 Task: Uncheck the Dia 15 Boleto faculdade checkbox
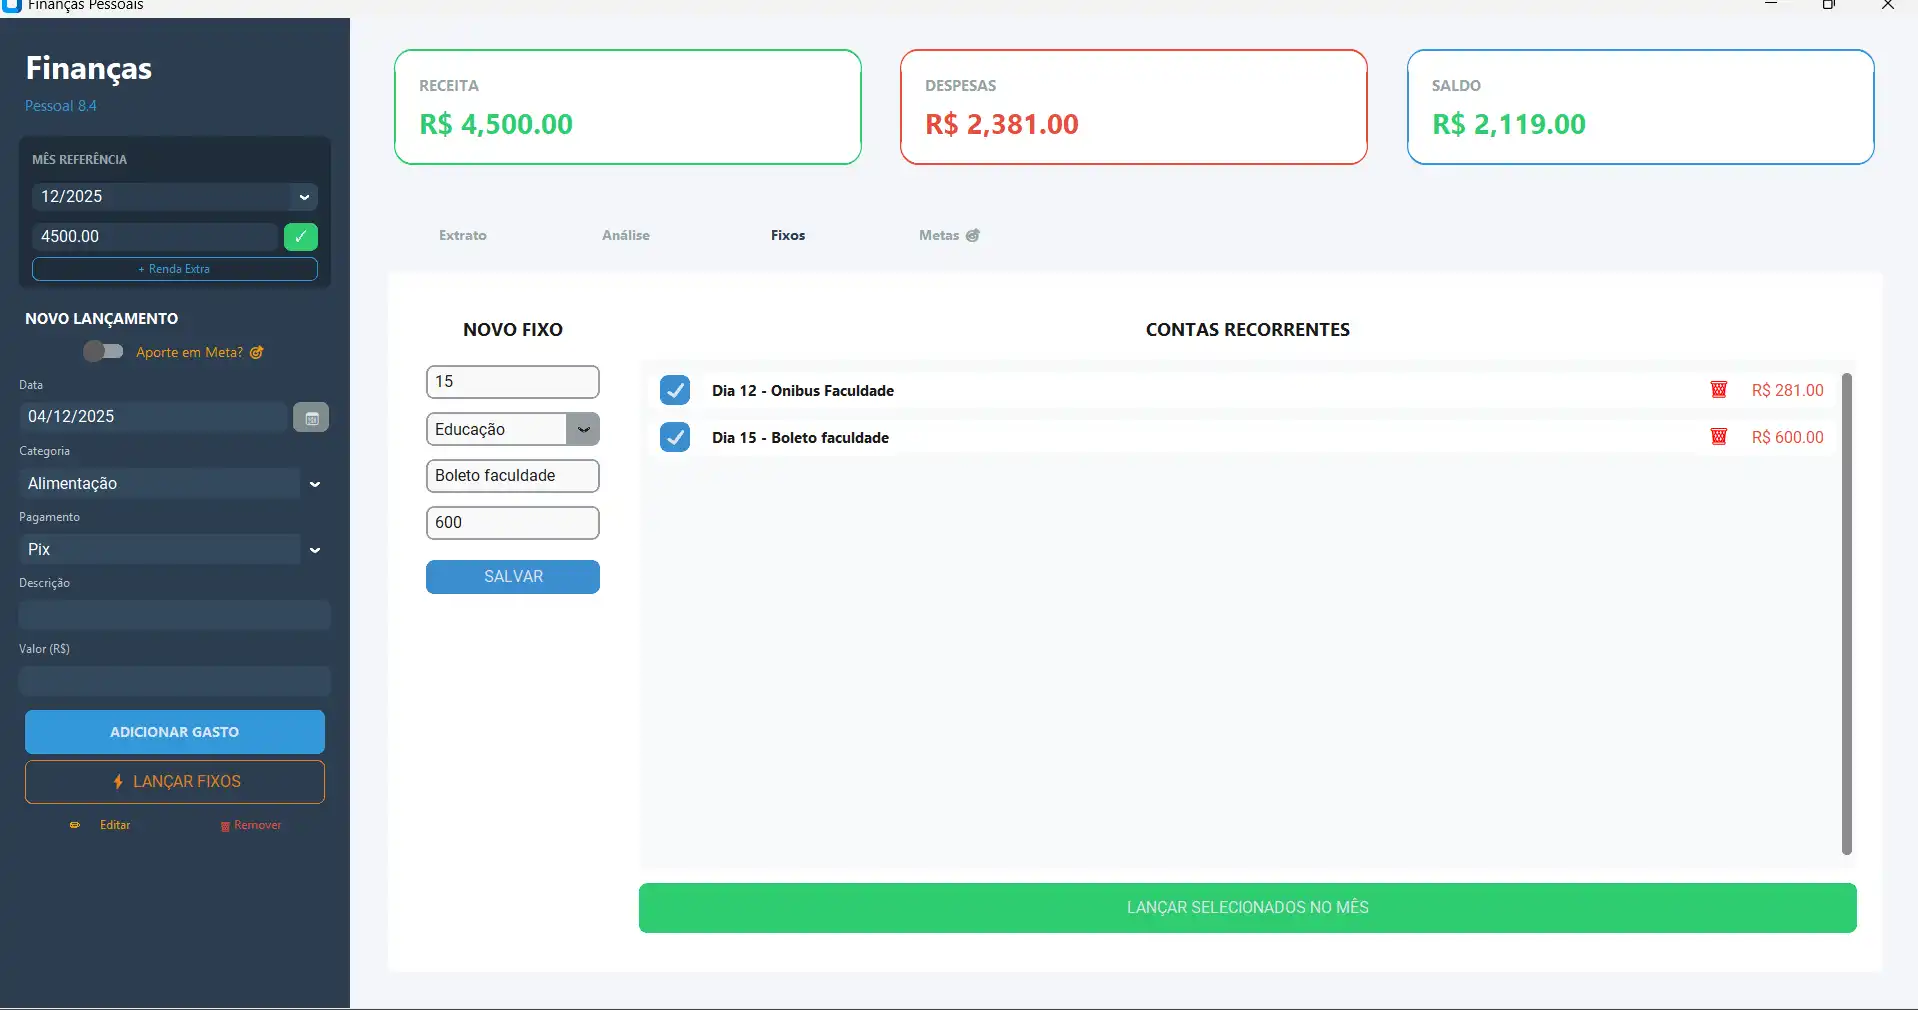(675, 437)
